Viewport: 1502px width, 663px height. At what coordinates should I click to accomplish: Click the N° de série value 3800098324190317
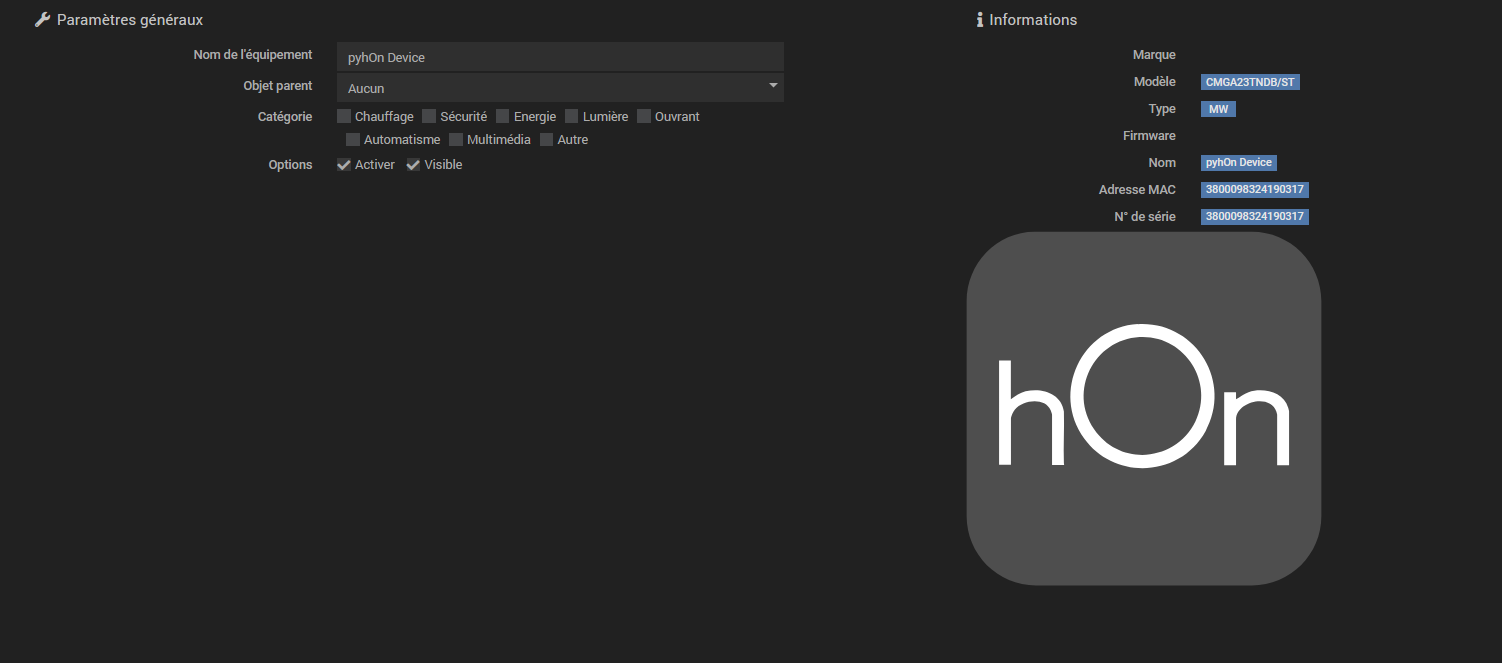pyautogui.click(x=1255, y=216)
